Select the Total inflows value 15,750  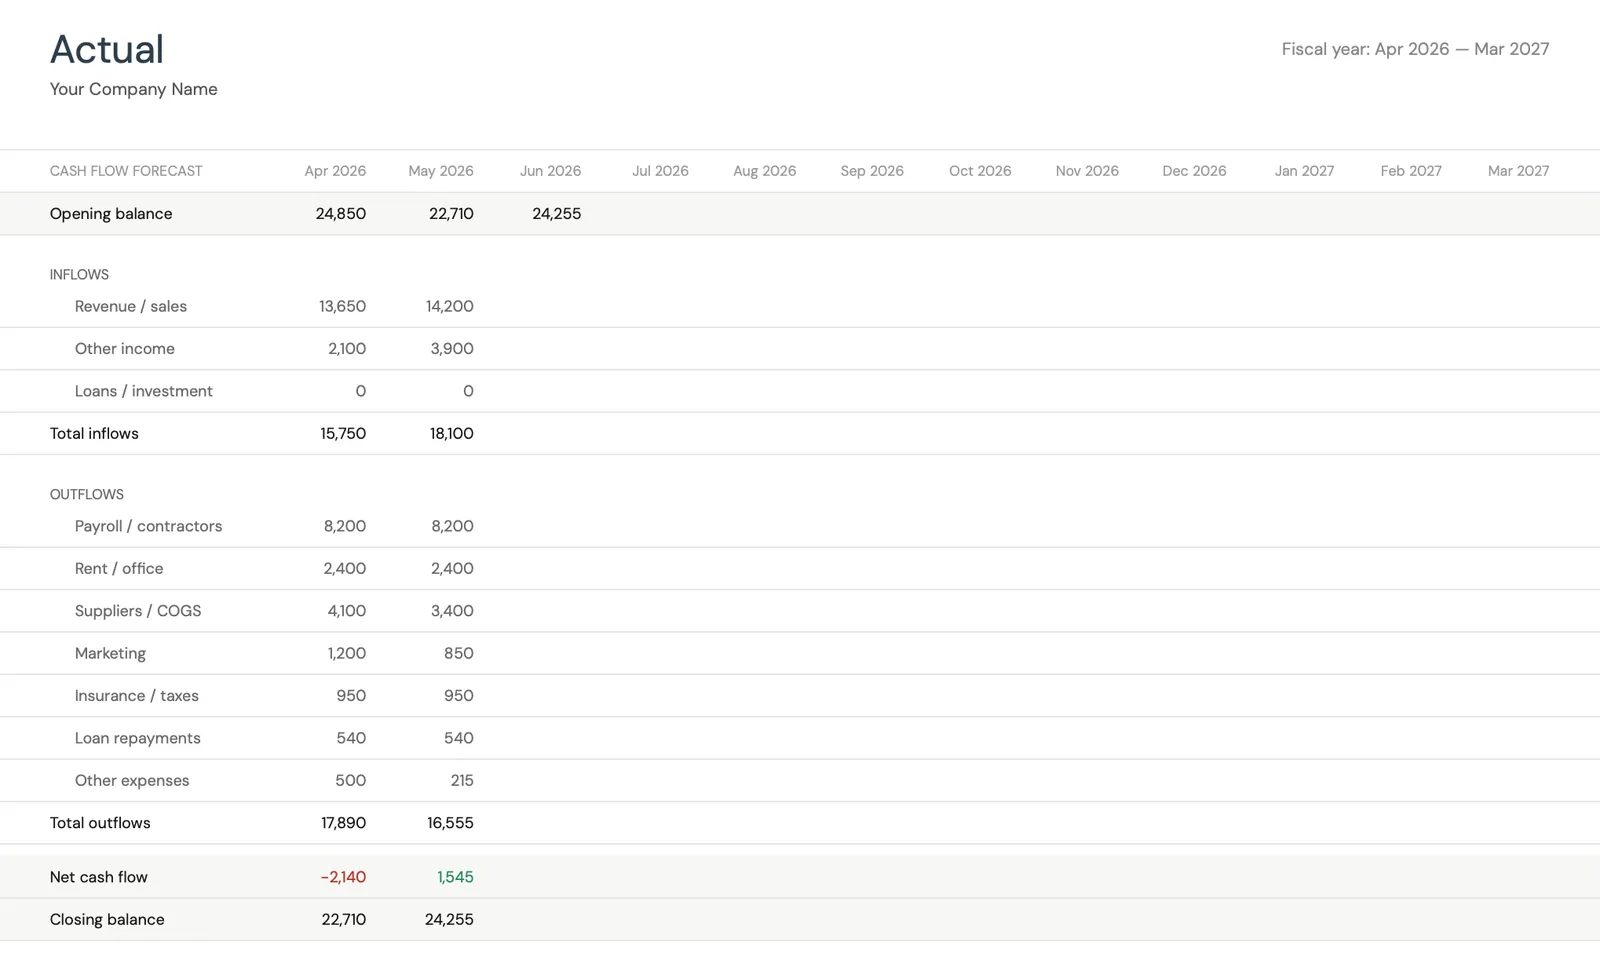pyautogui.click(x=342, y=433)
